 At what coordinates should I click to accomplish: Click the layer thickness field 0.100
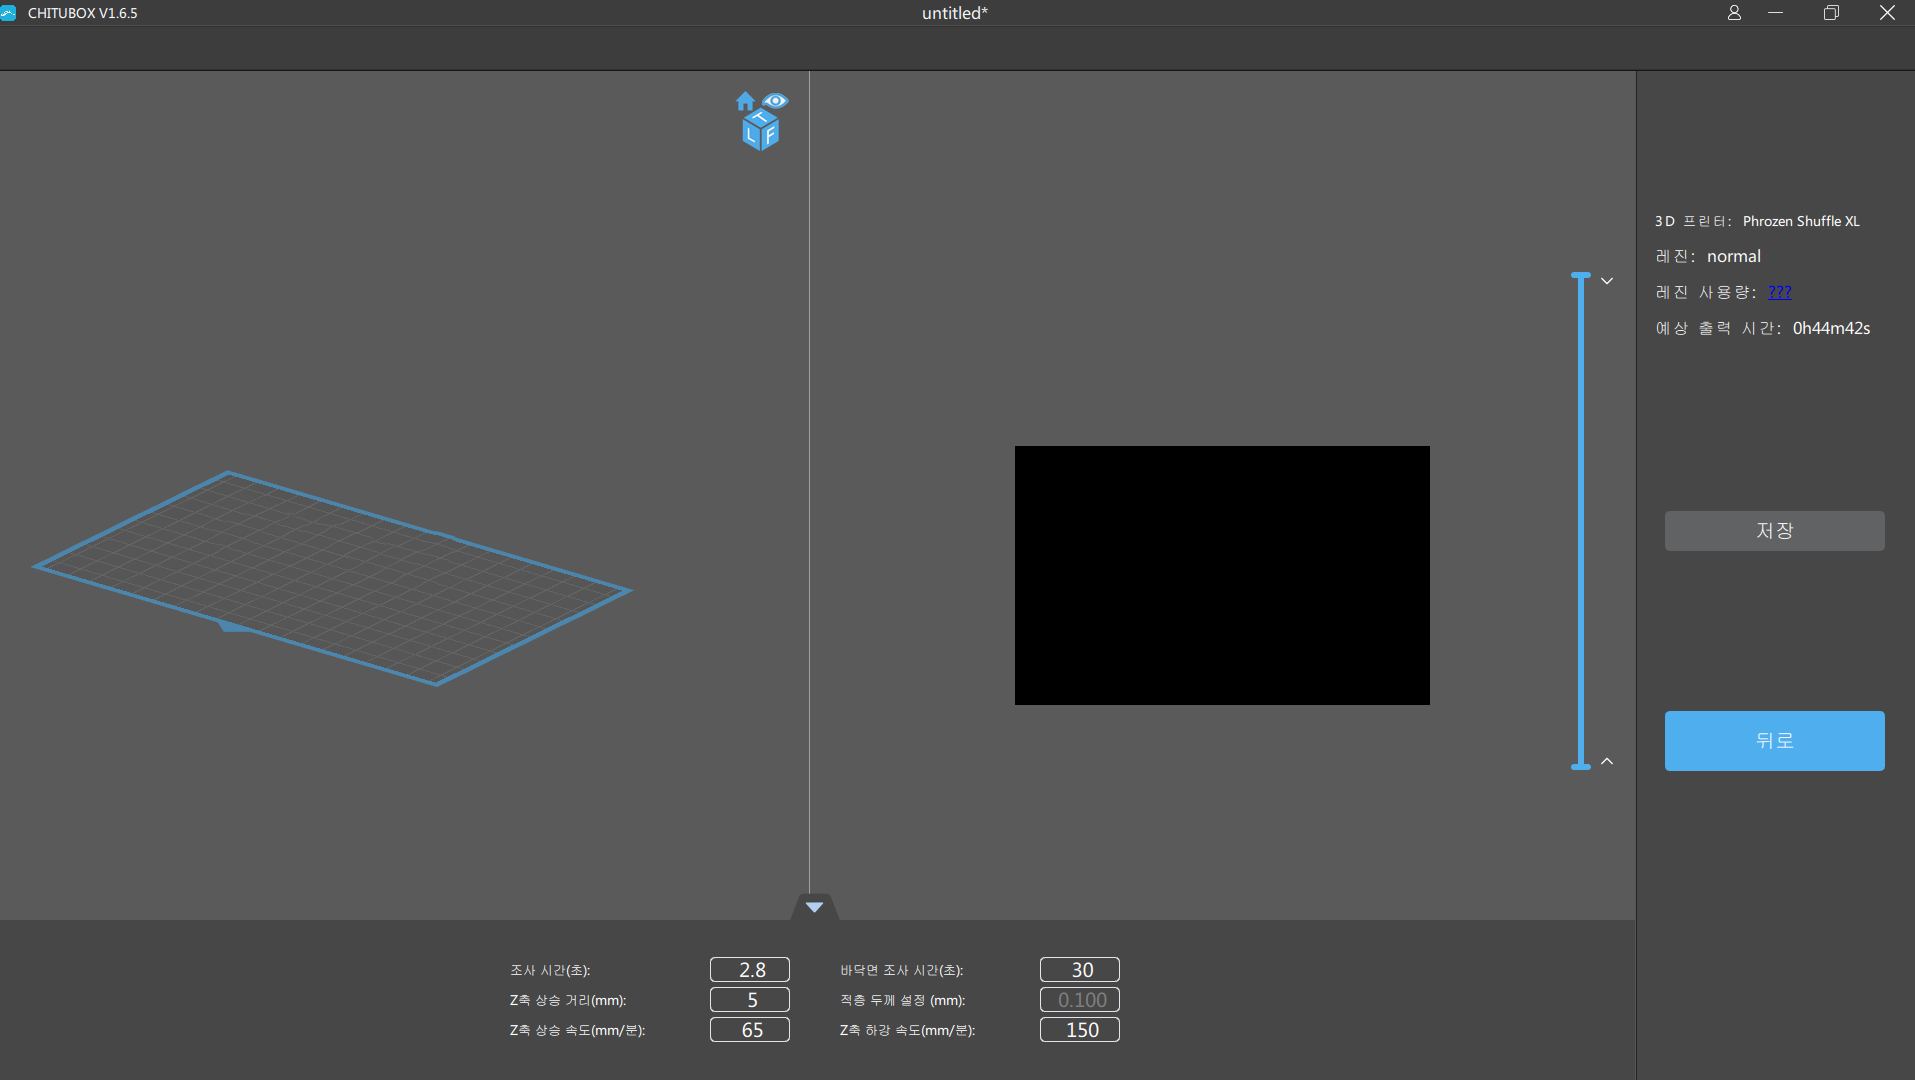[1080, 1000]
